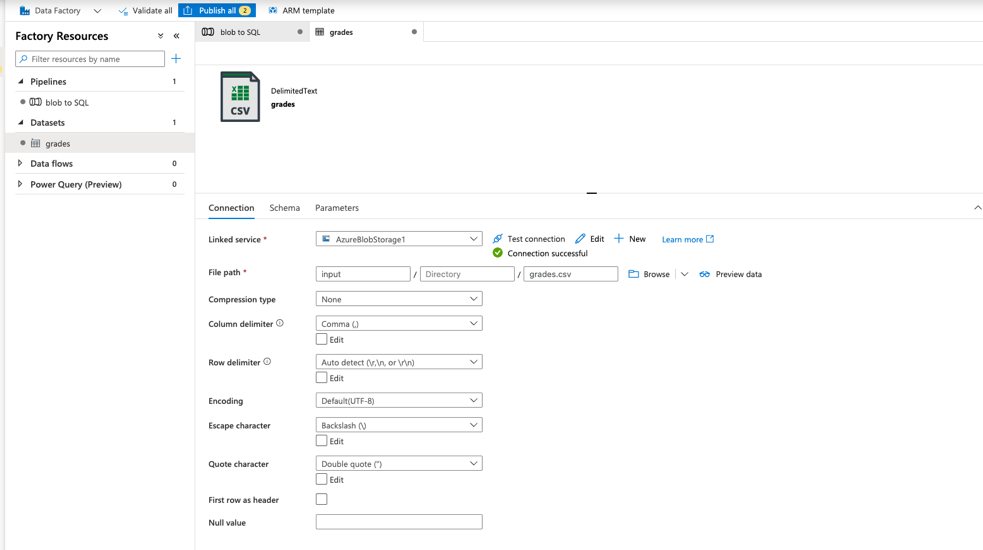Click the Browse folder icon
Screen dimensions: 983x550
[x=634, y=274]
